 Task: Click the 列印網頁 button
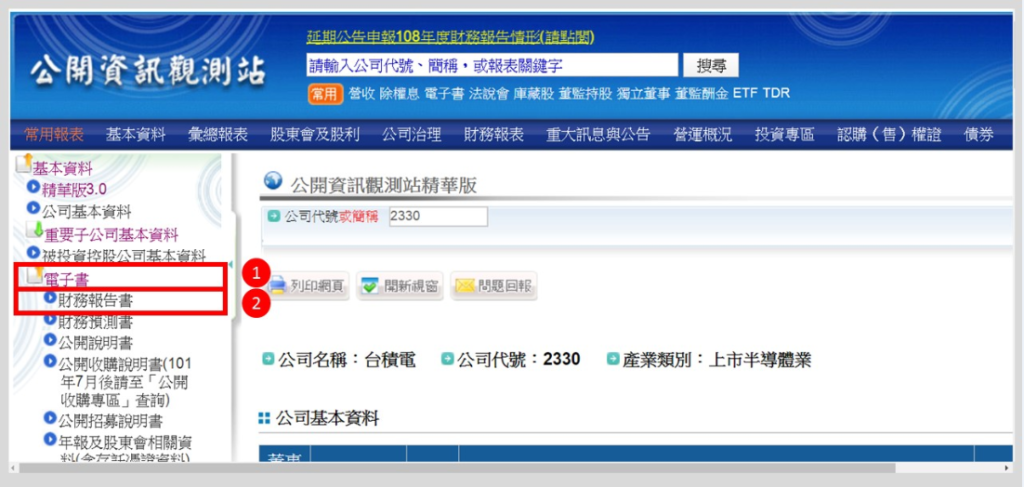click(307, 285)
